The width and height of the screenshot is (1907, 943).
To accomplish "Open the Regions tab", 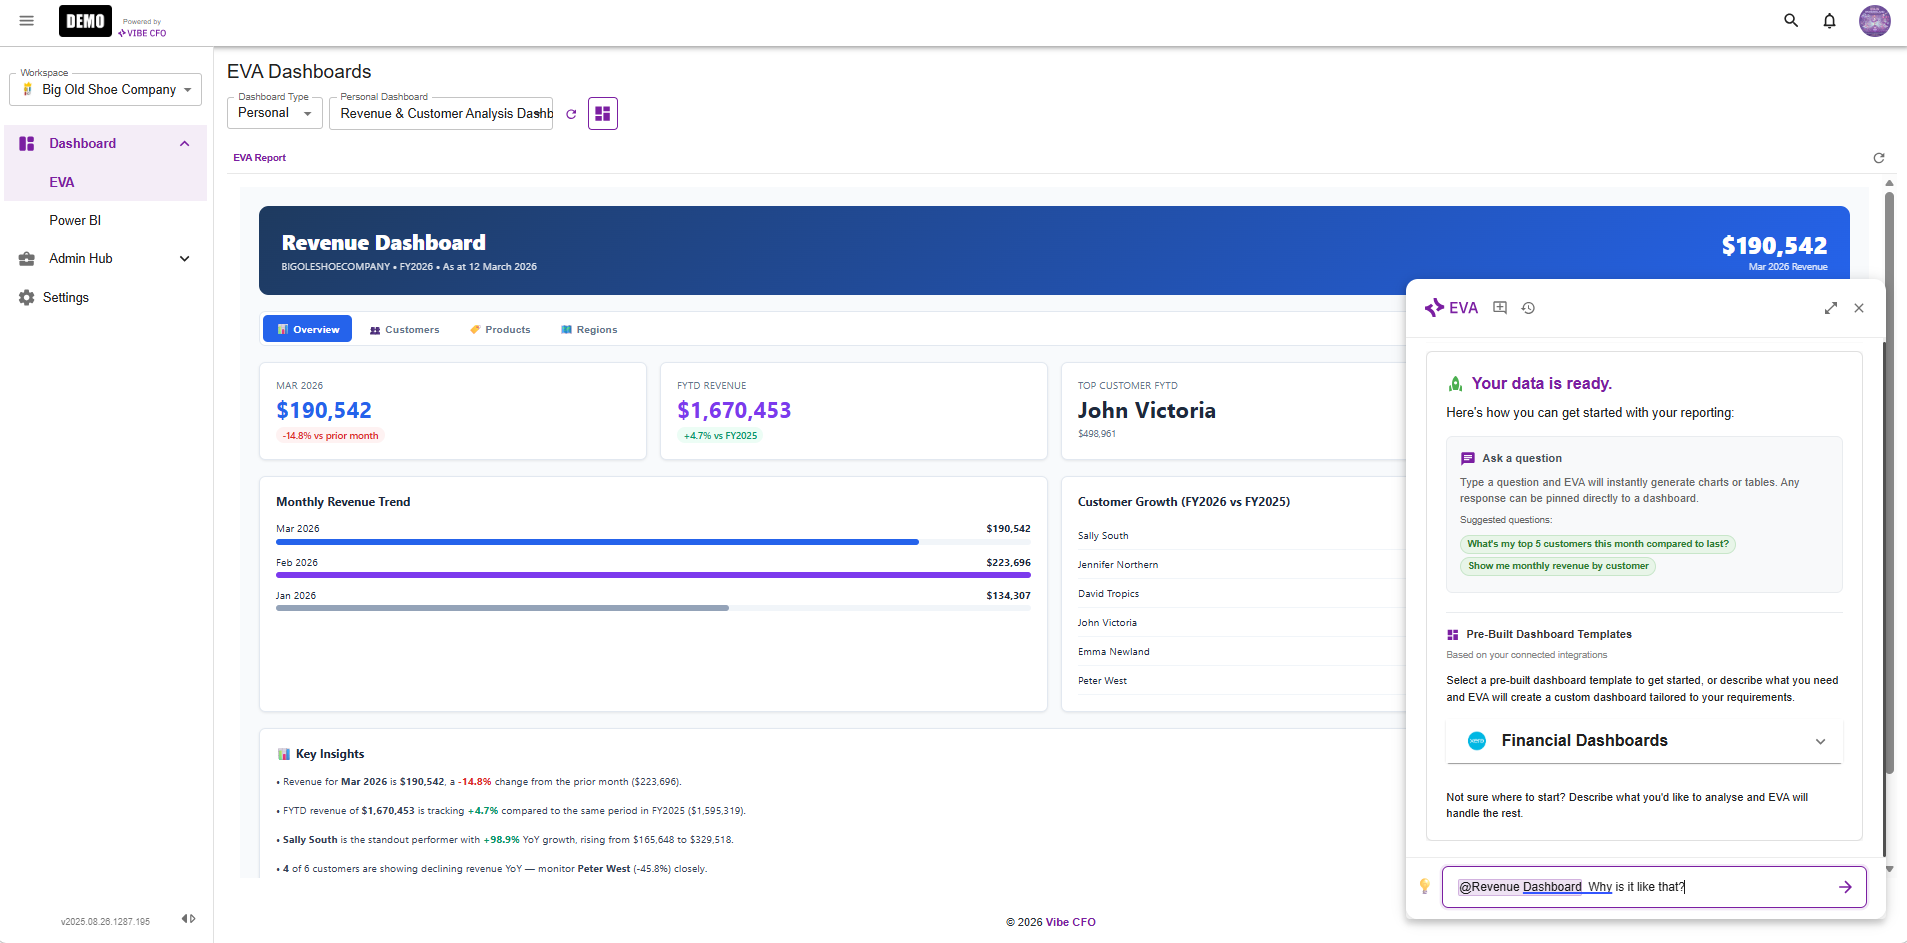I will [589, 329].
